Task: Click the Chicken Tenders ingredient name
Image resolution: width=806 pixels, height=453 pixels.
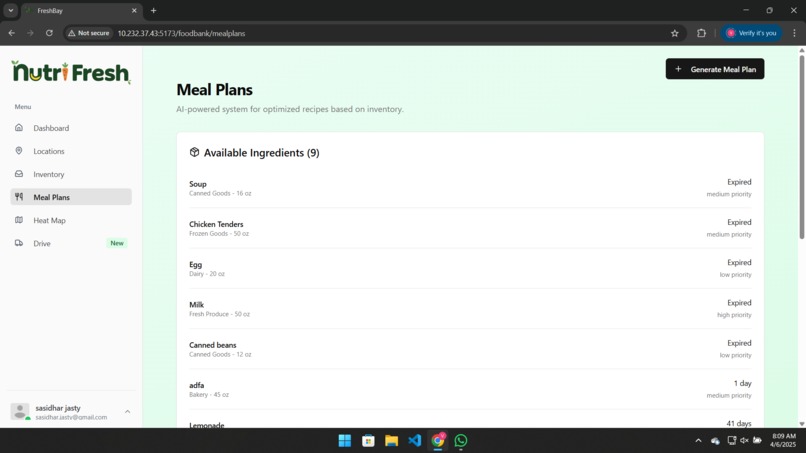Action: point(216,224)
